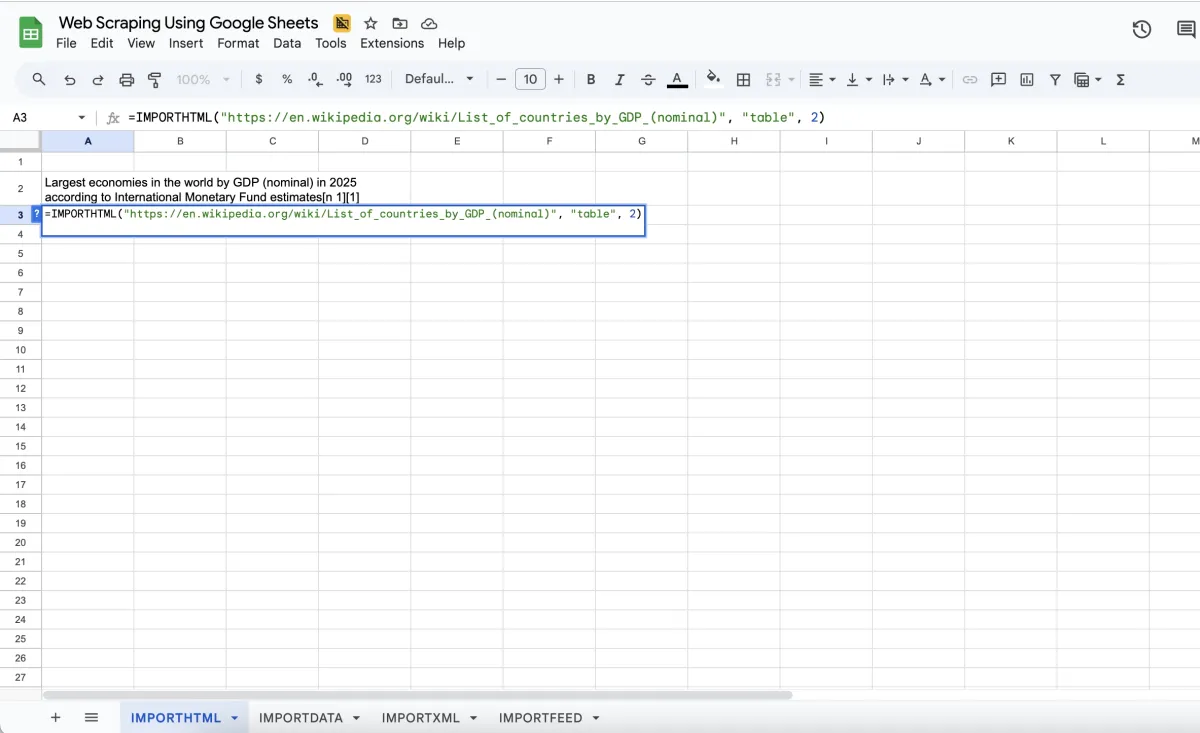Increase the font size with plus
Image resolution: width=1200 pixels, height=733 pixels.
click(x=559, y=79)
